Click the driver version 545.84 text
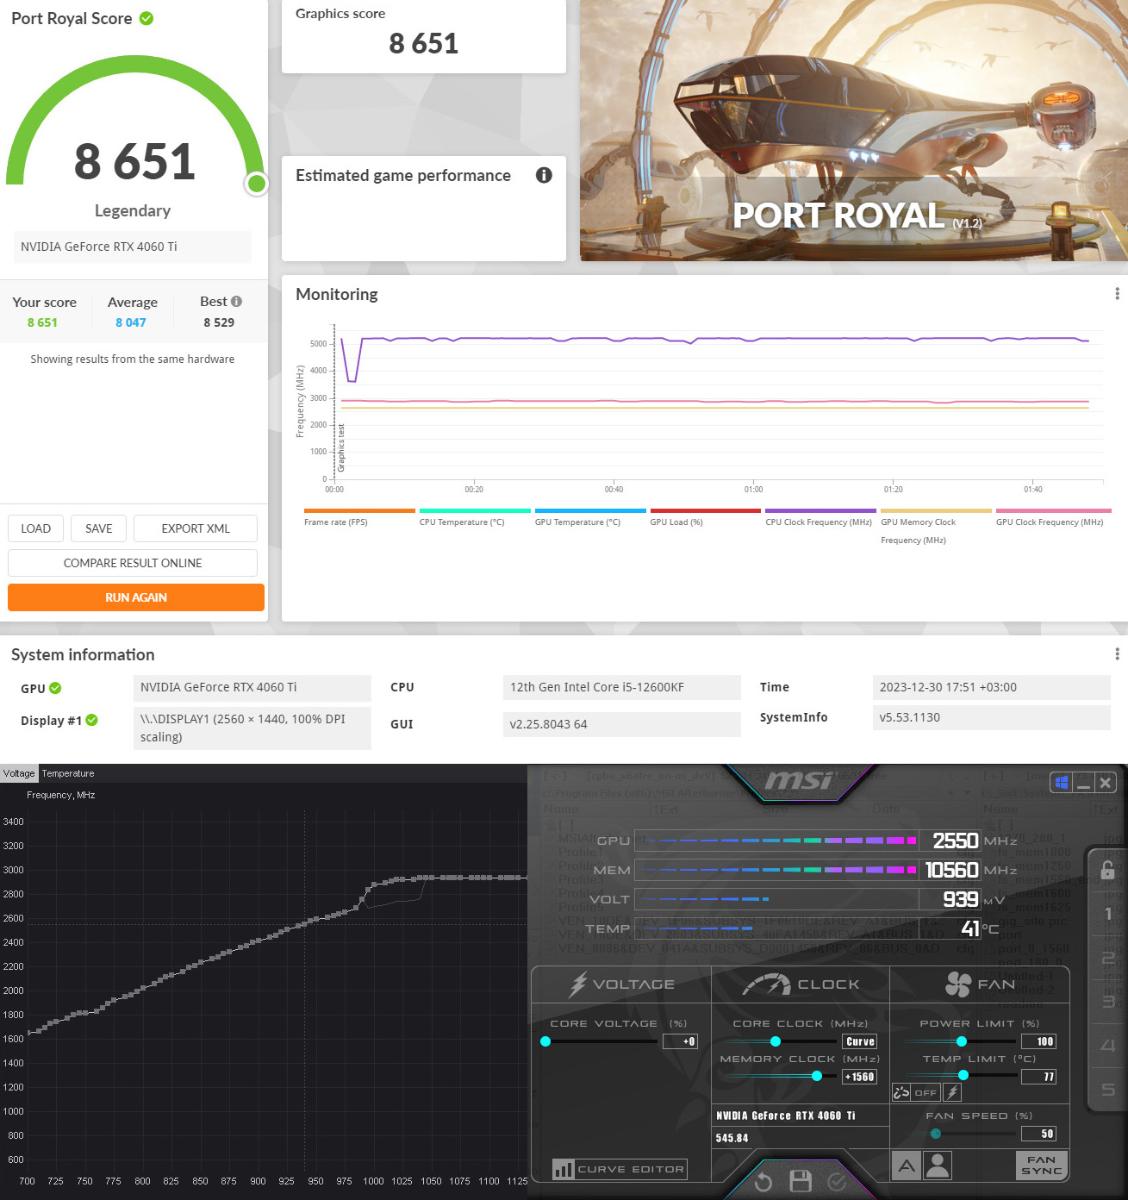1128x1200 pixels. tap(732, 1138)
